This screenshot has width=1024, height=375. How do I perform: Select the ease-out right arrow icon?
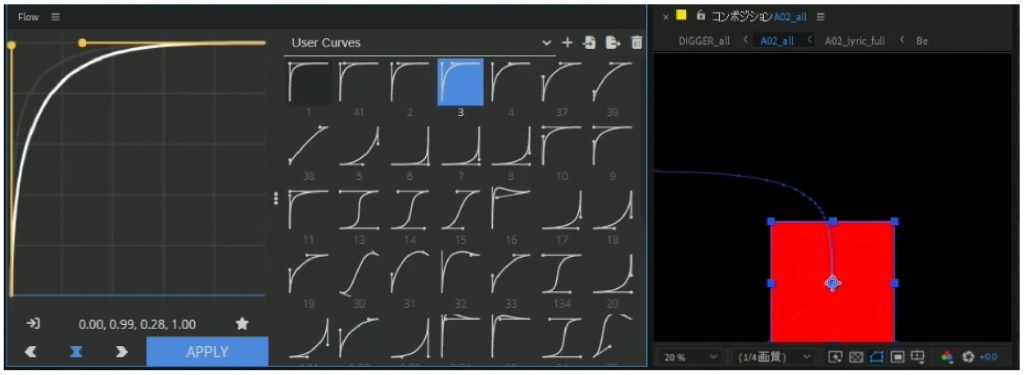(121, 351)
